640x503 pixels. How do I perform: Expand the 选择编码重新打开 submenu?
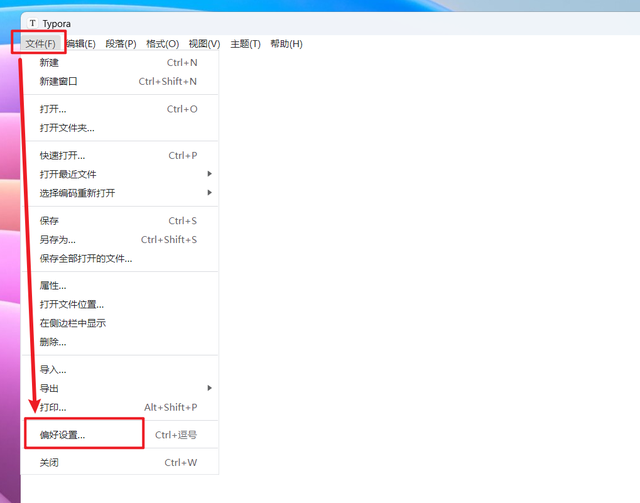pyautogui.click(x=120, y=193)
